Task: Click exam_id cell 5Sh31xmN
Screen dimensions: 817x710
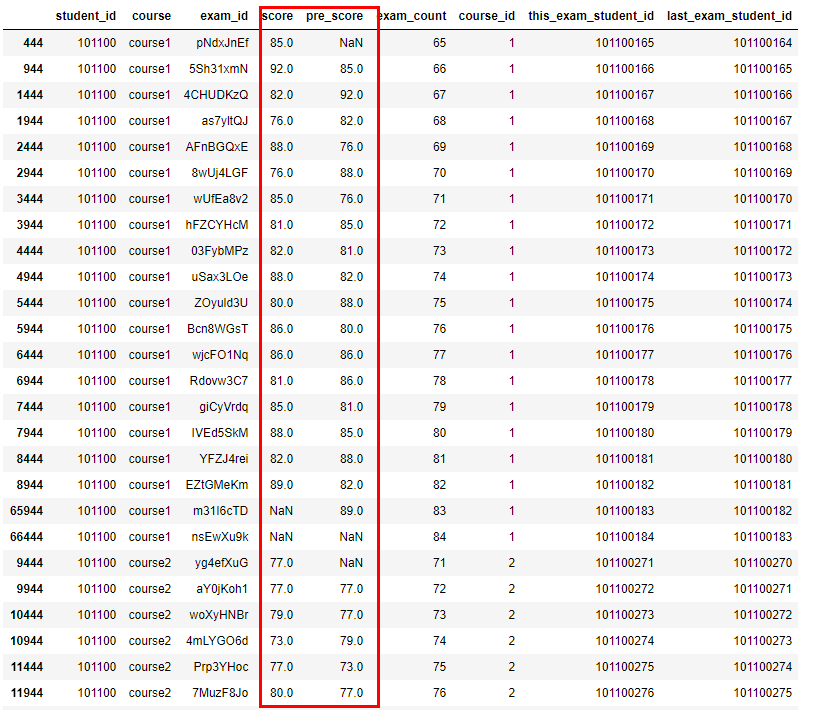Action: 218,69
